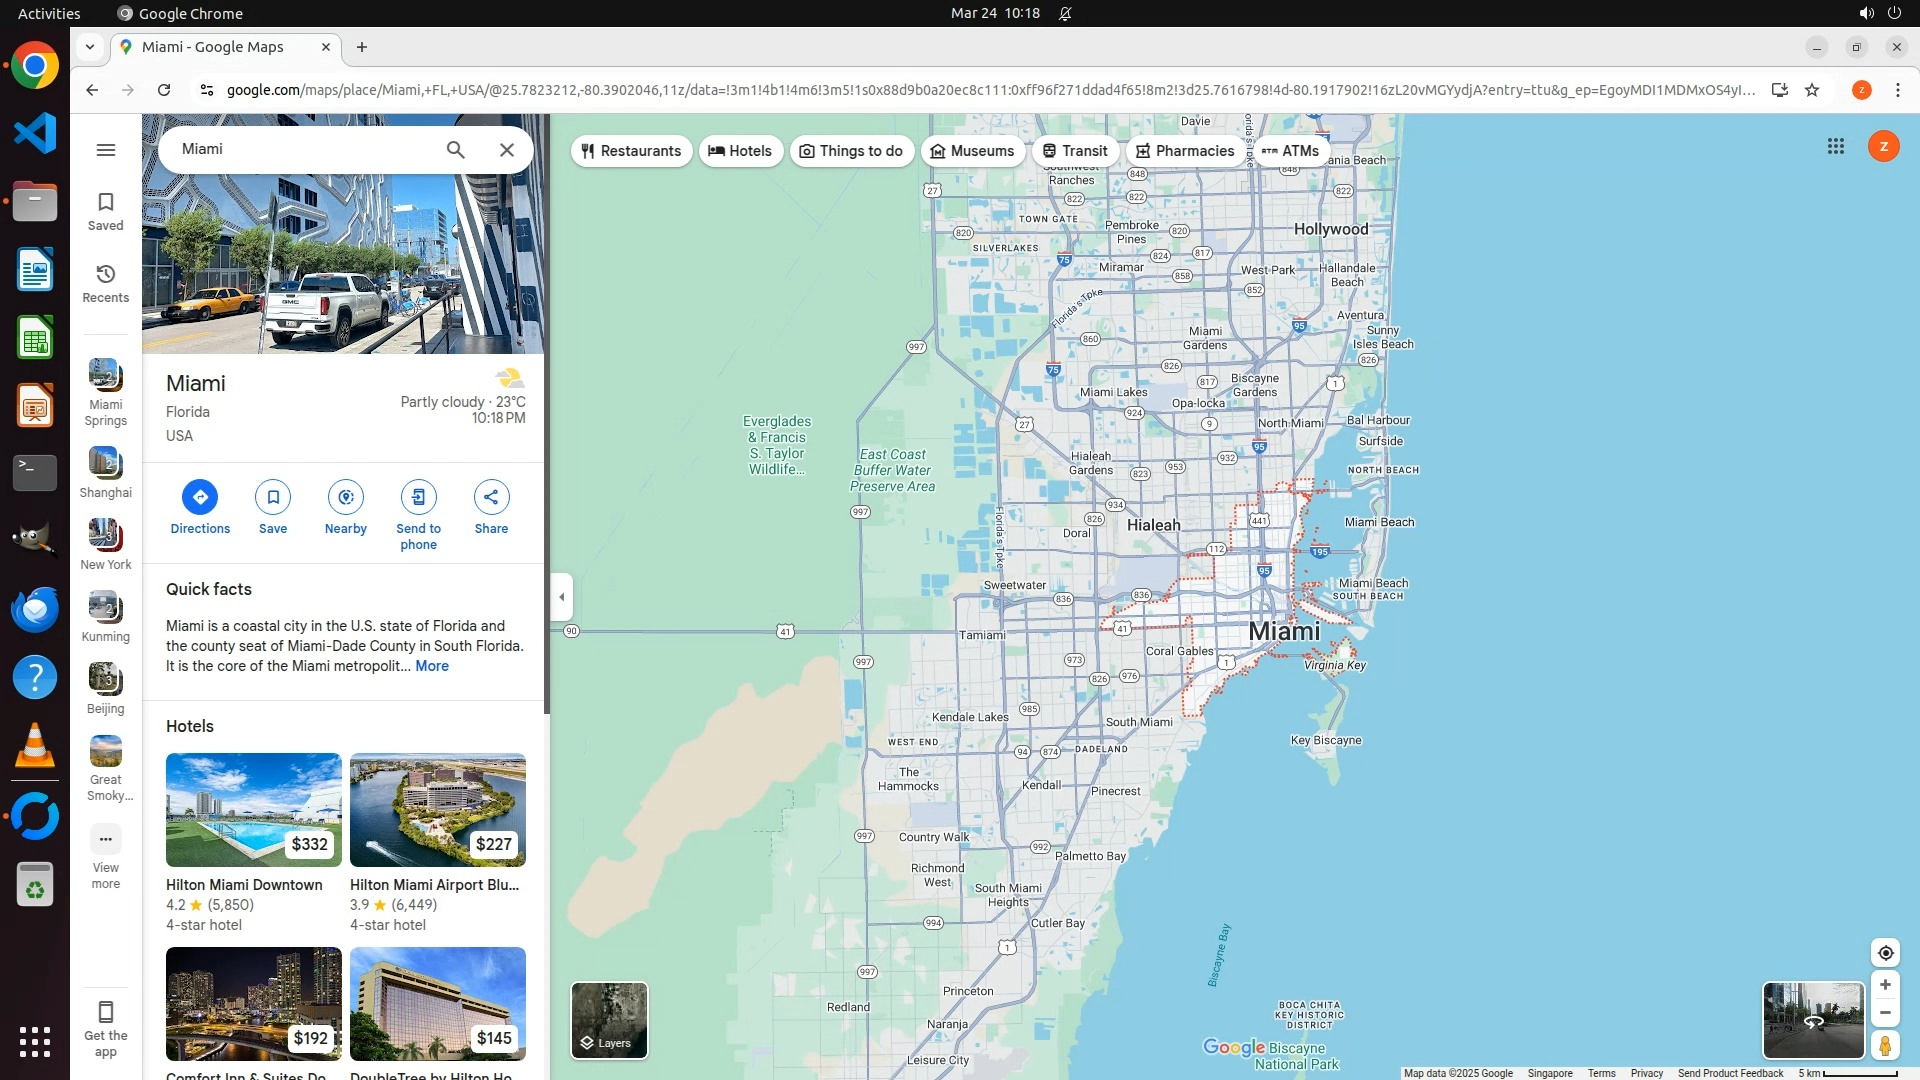Image resolution: width=1920 pixels, height=1080 pixels.
Task: Collapse the side panel arrow
Action: click(x=561, y=597)
